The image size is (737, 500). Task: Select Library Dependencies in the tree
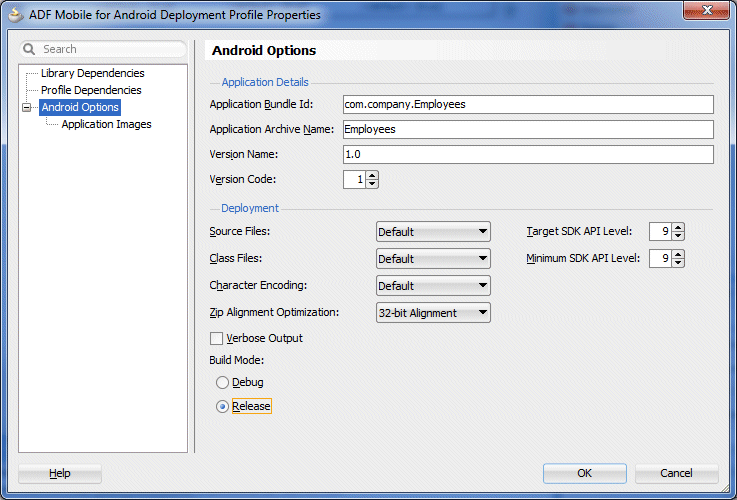[92, 73]
